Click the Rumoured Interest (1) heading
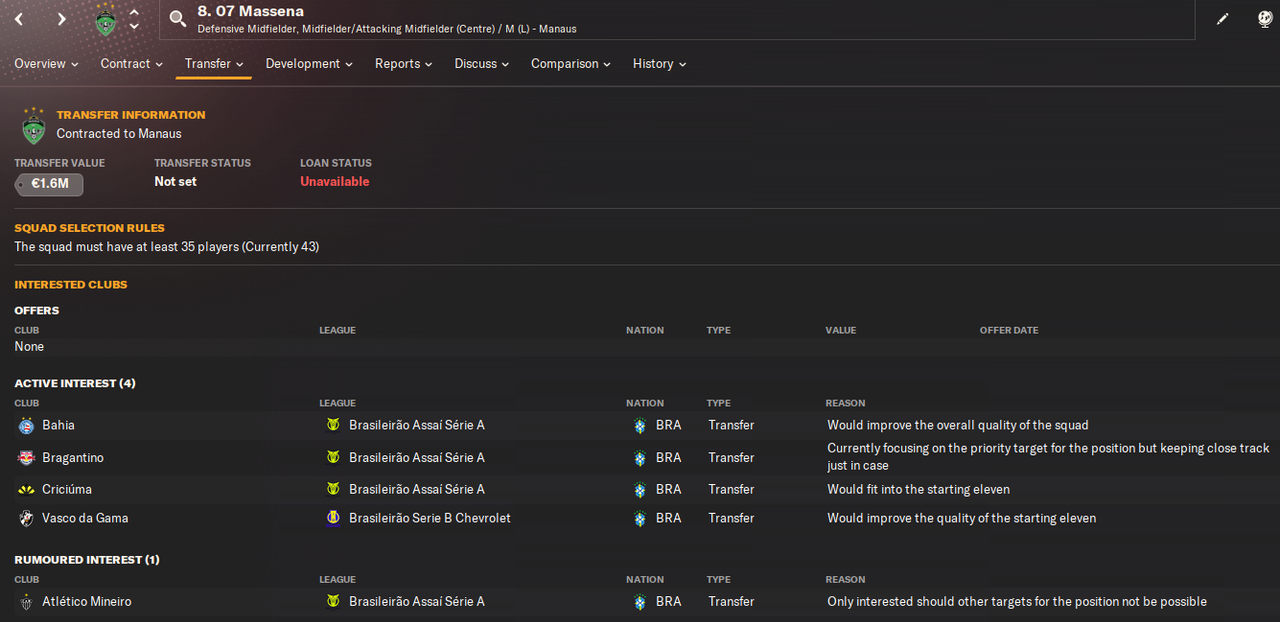The width and height of the screenshot is (1280, 622). 87,559
